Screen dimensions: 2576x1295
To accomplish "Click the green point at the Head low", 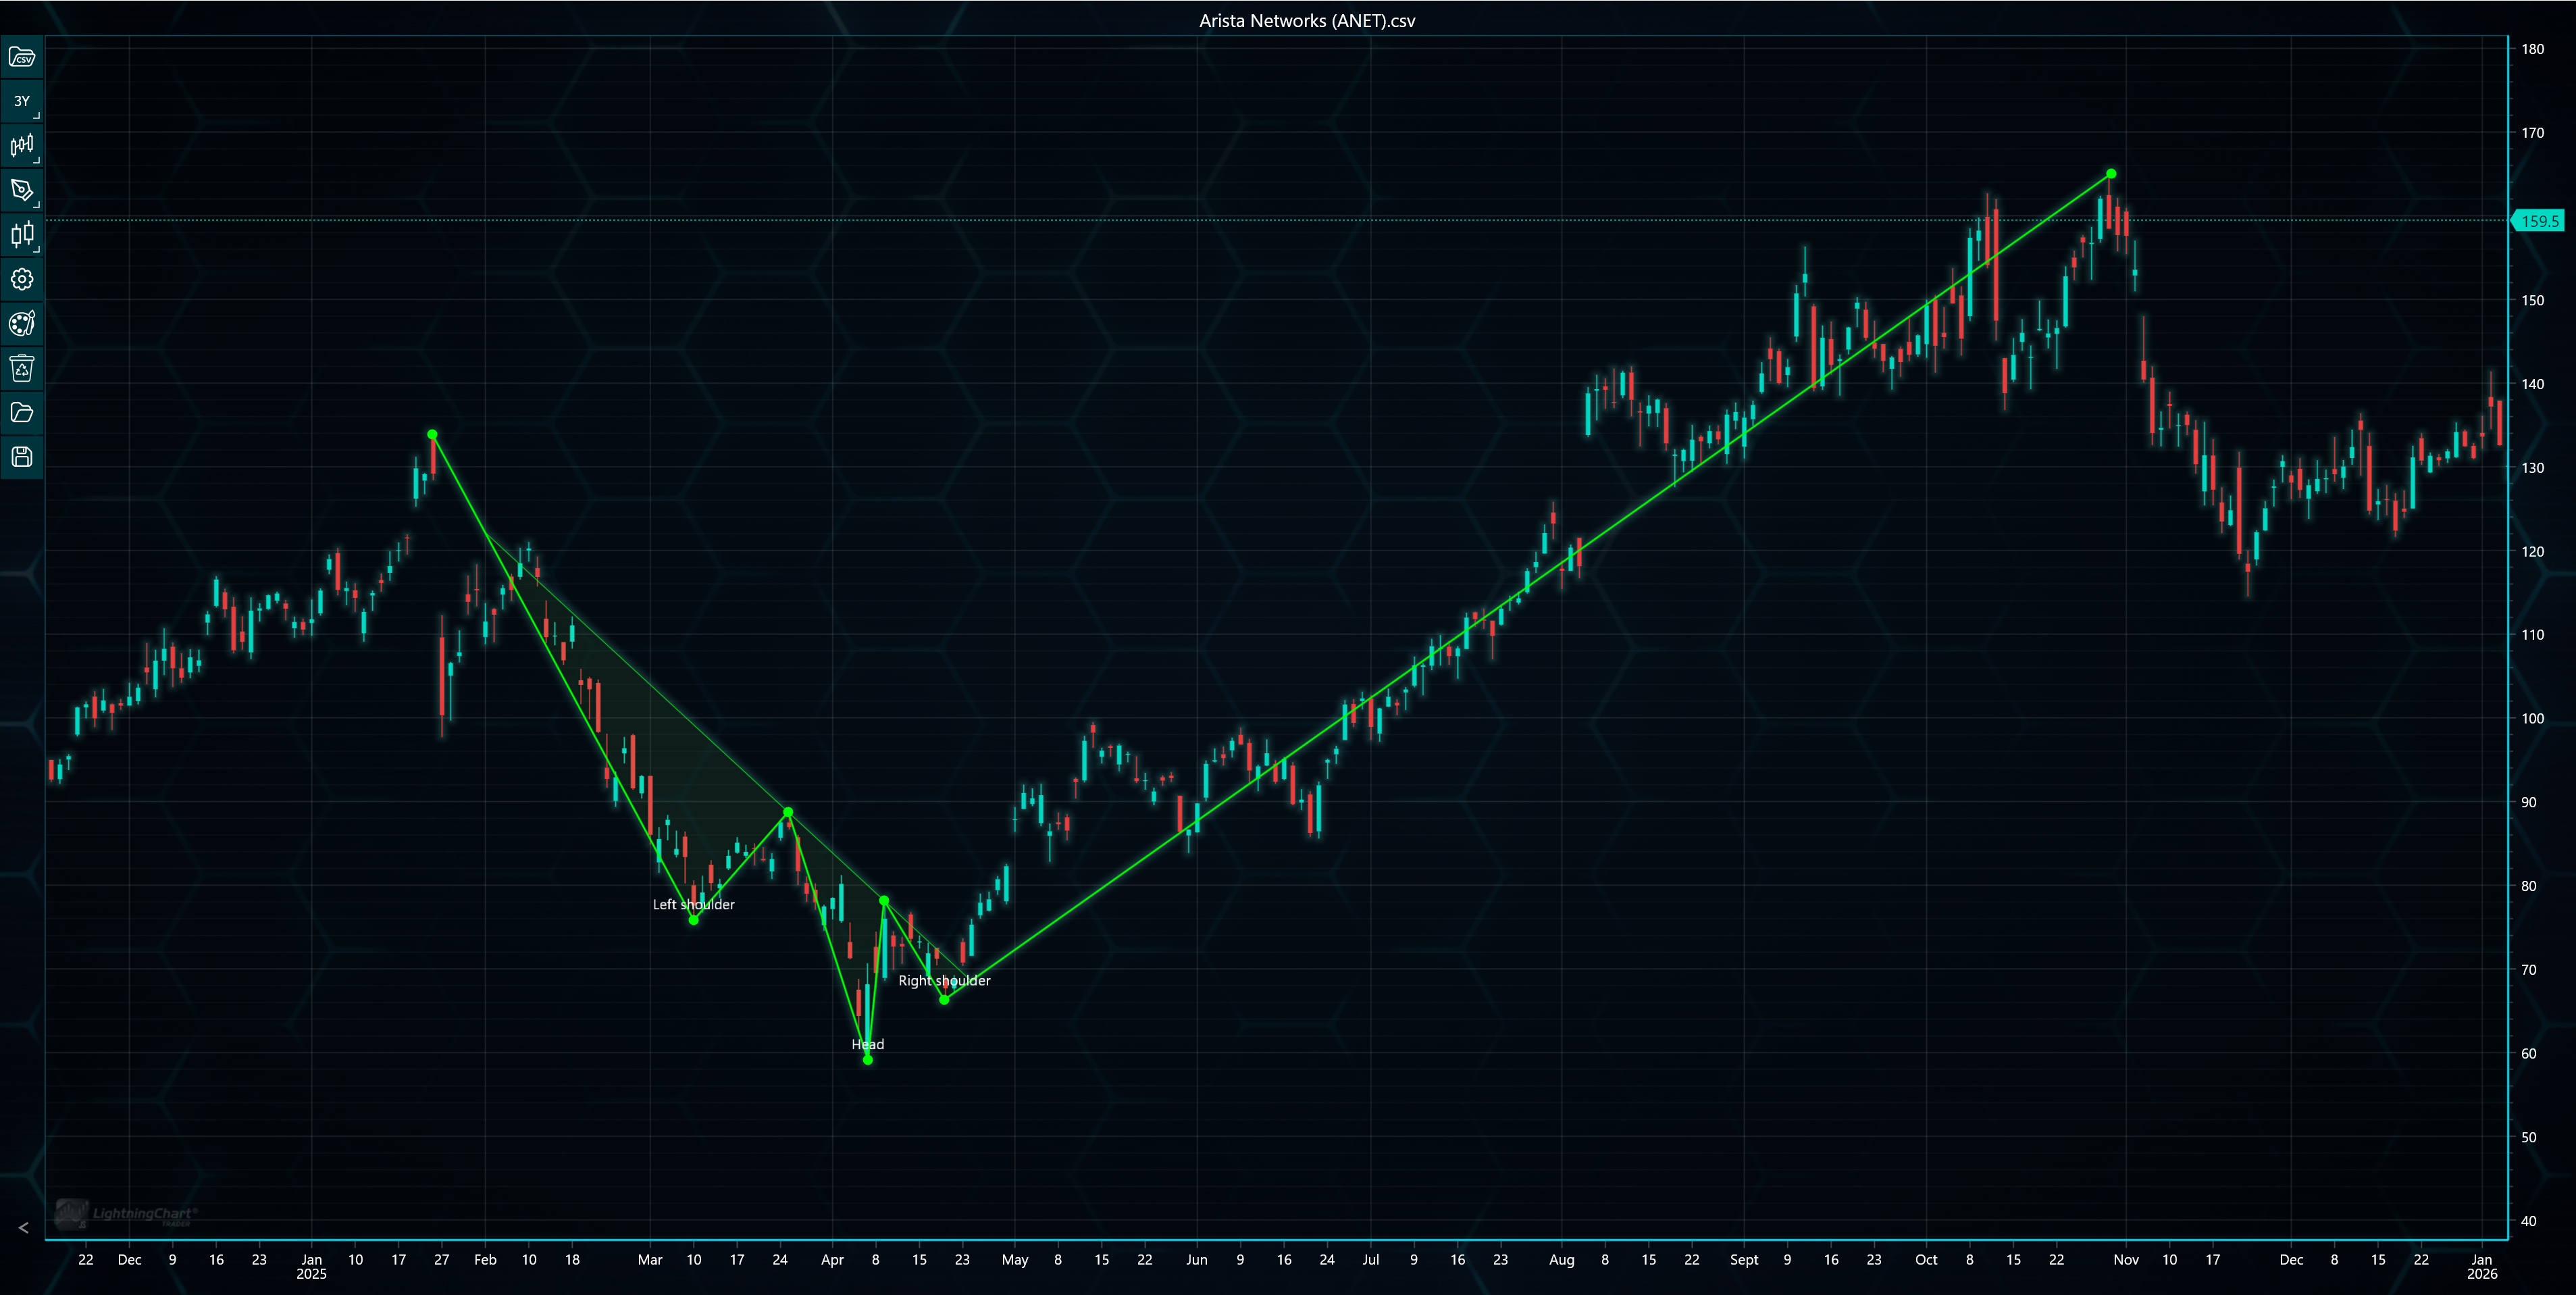I will point(867,1060).
